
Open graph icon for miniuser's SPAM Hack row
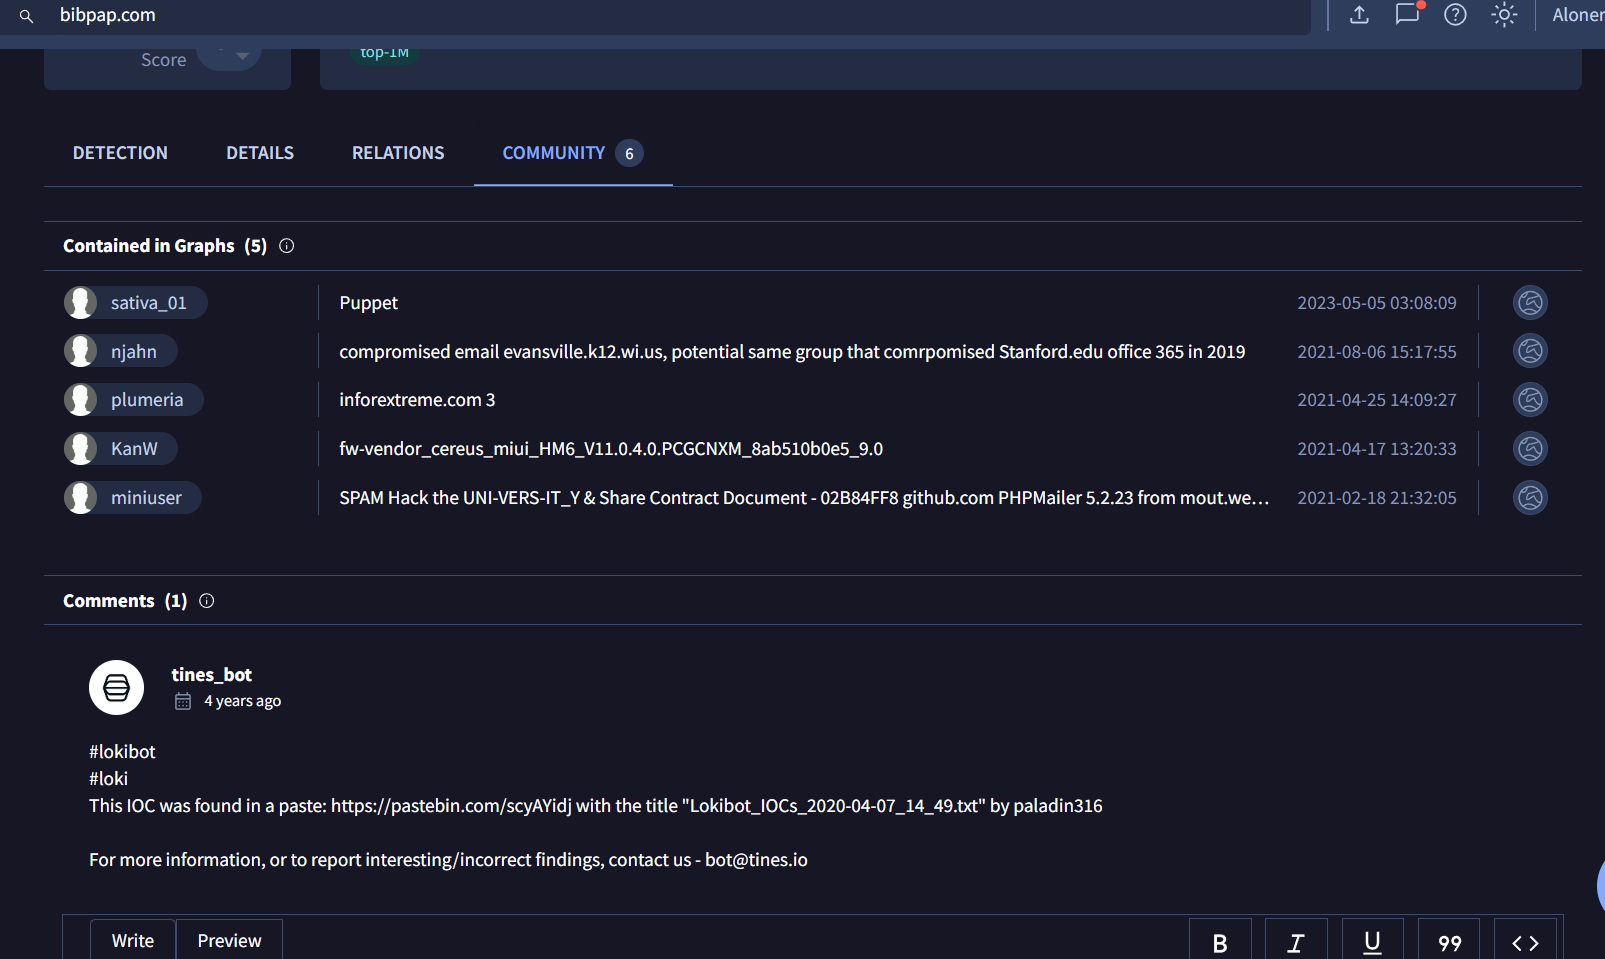click(1530, 498)
